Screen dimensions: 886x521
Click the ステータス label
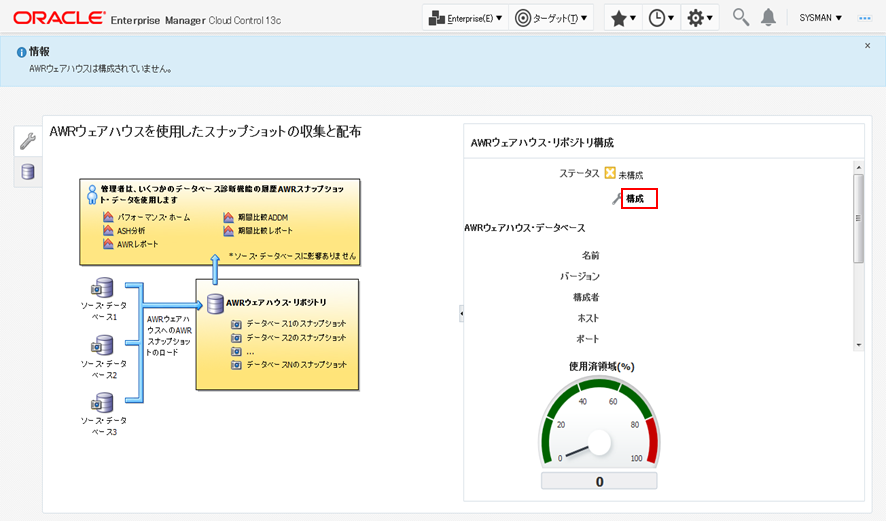579,173
